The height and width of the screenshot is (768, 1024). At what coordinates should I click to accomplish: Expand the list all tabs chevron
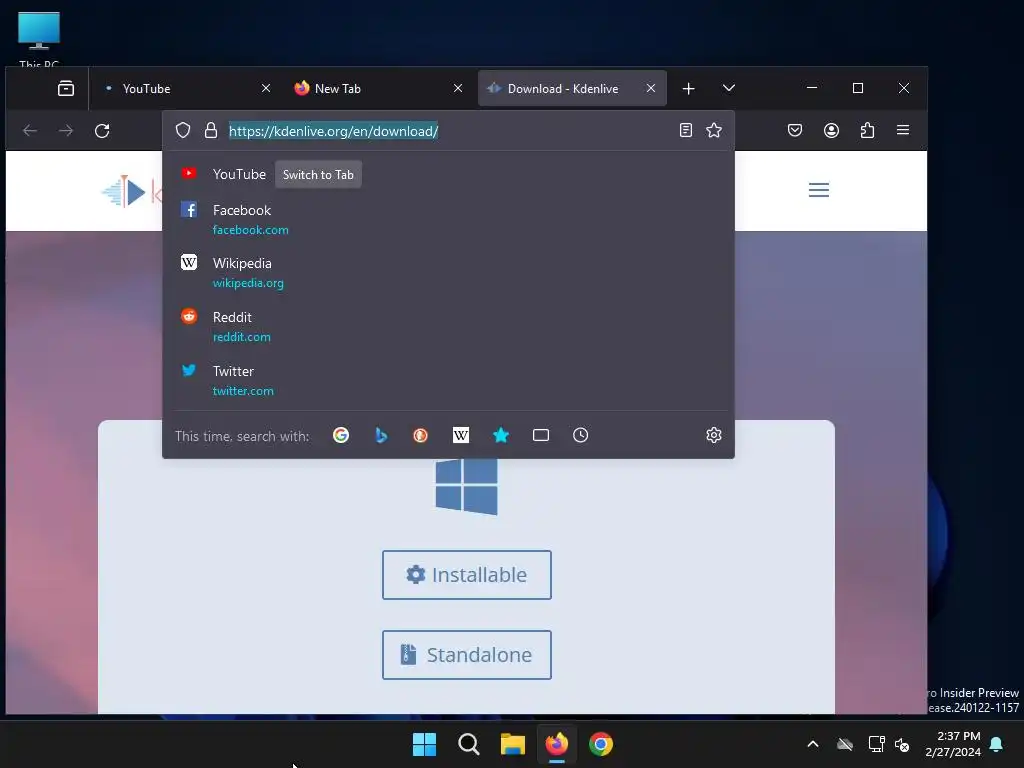point(729,88)
